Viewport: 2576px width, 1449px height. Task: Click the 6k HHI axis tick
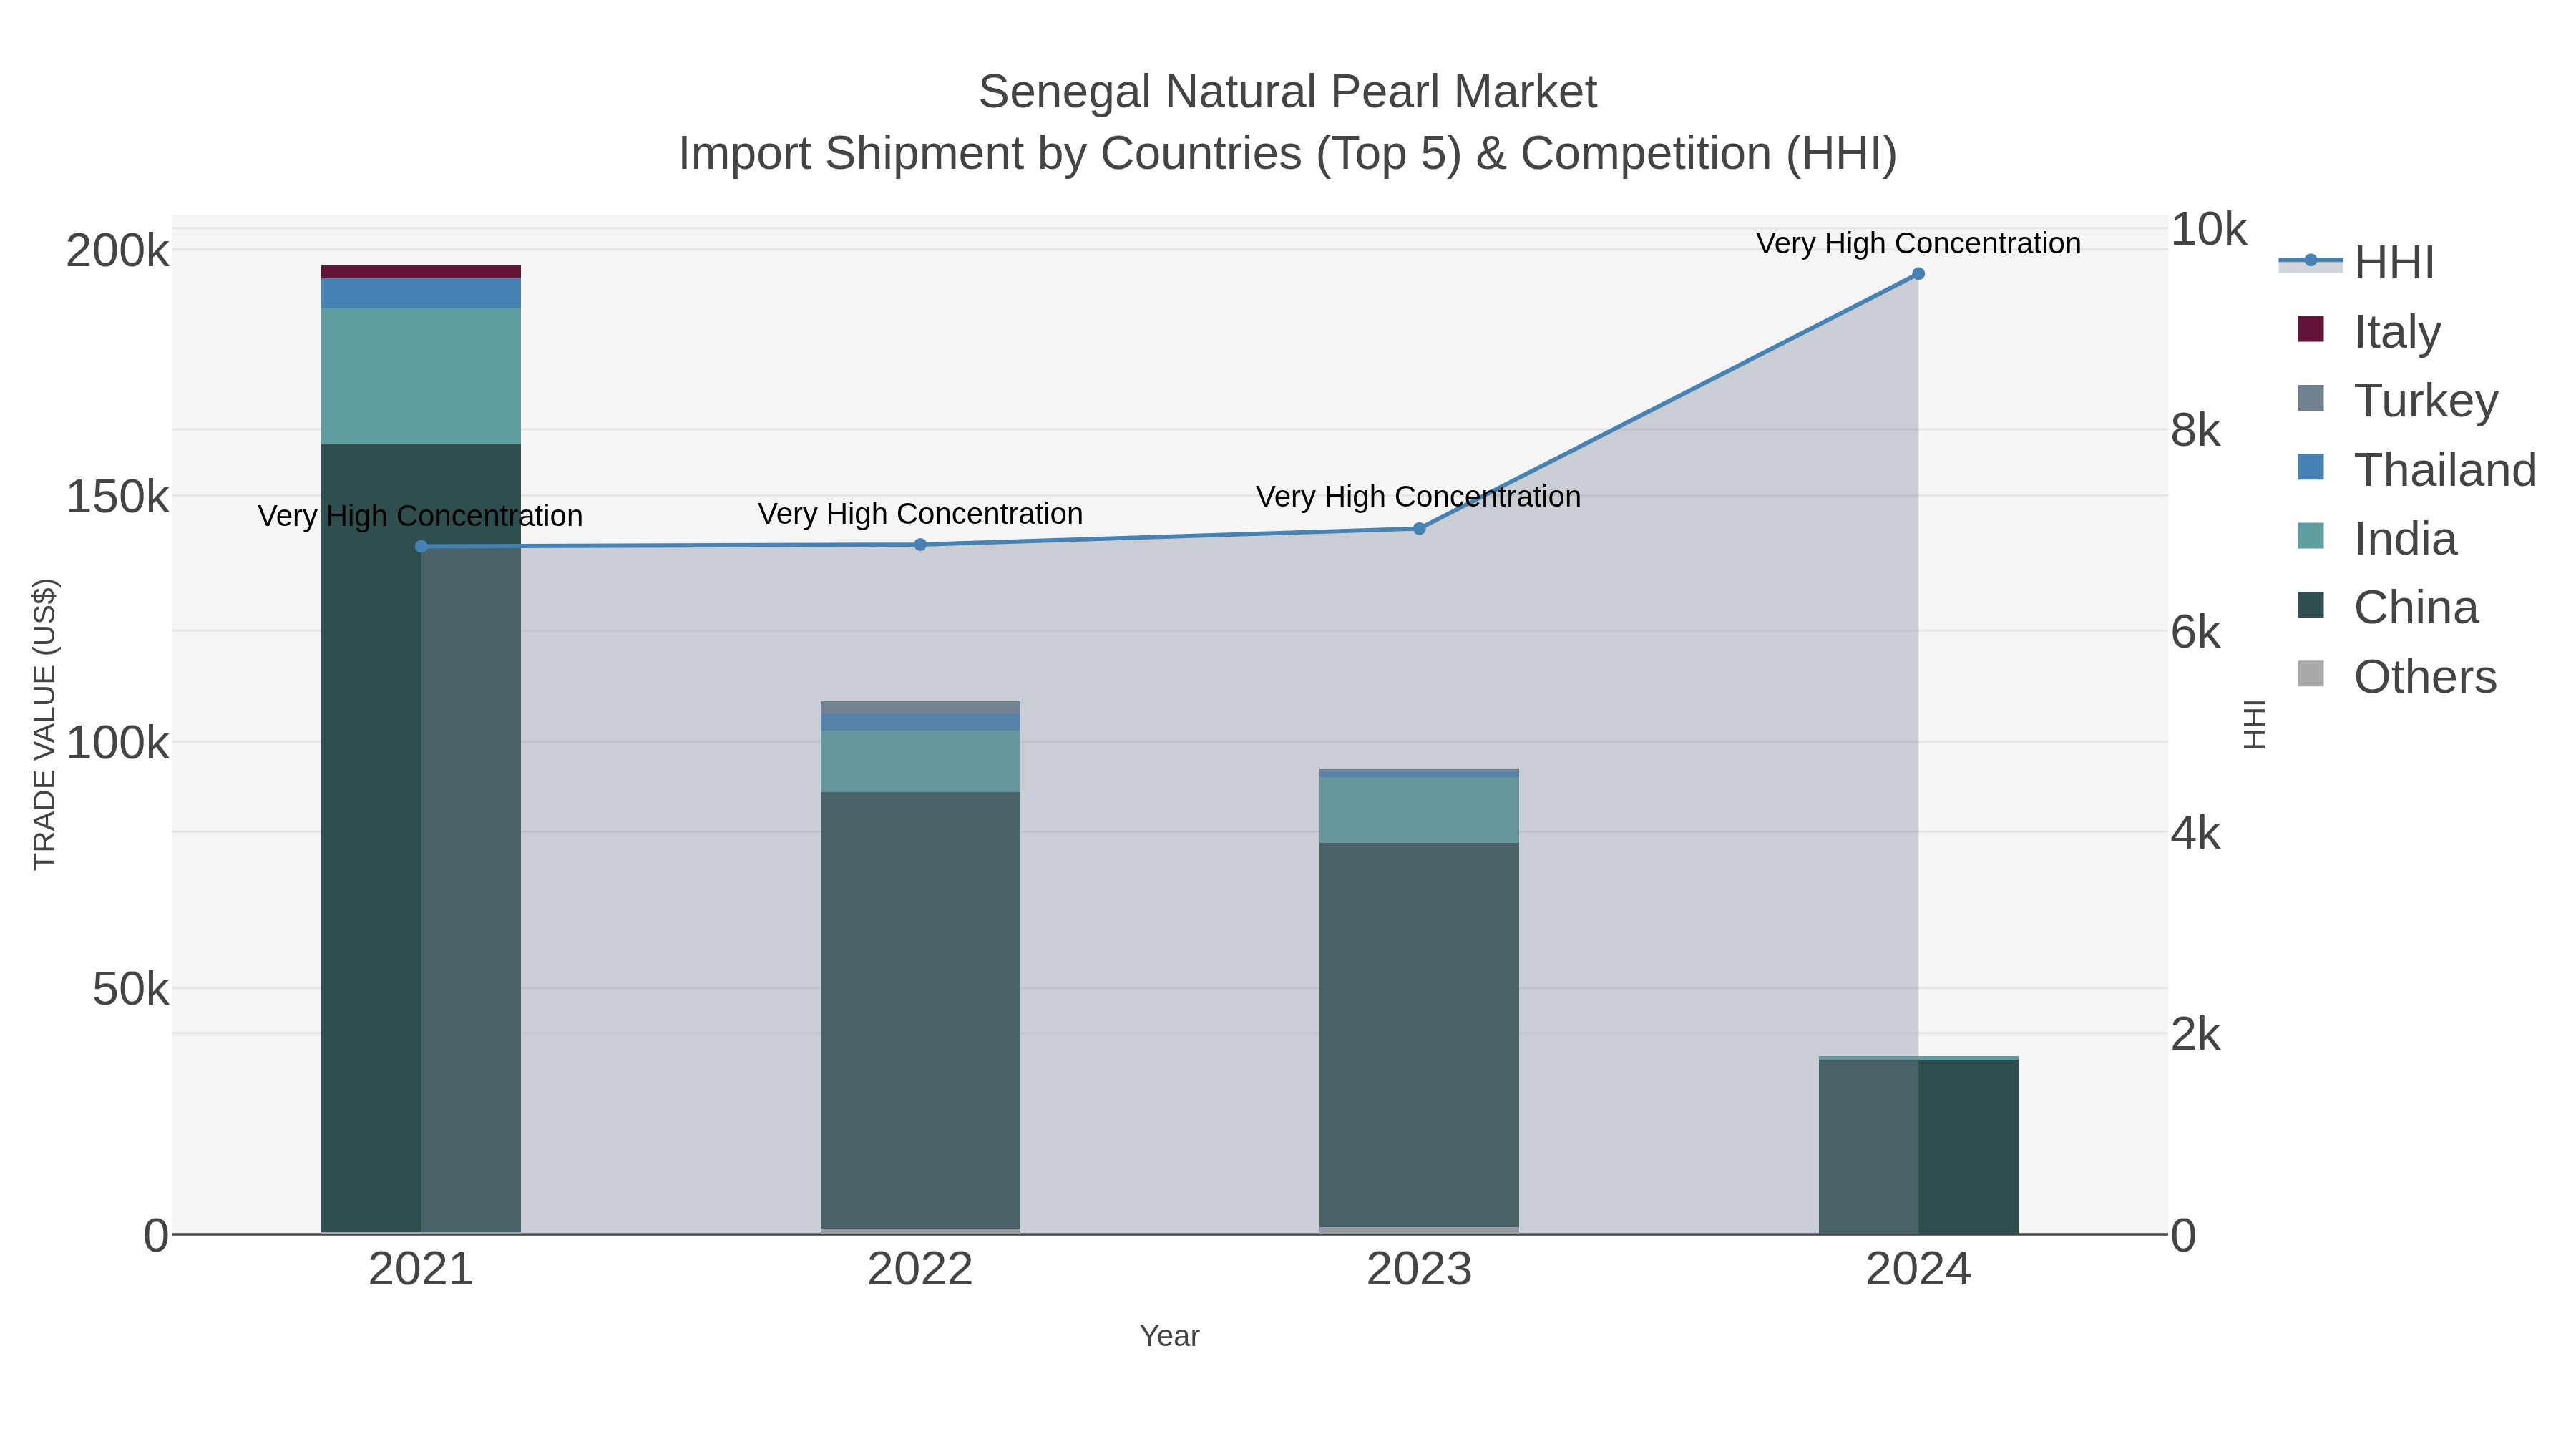(2196, 632)
